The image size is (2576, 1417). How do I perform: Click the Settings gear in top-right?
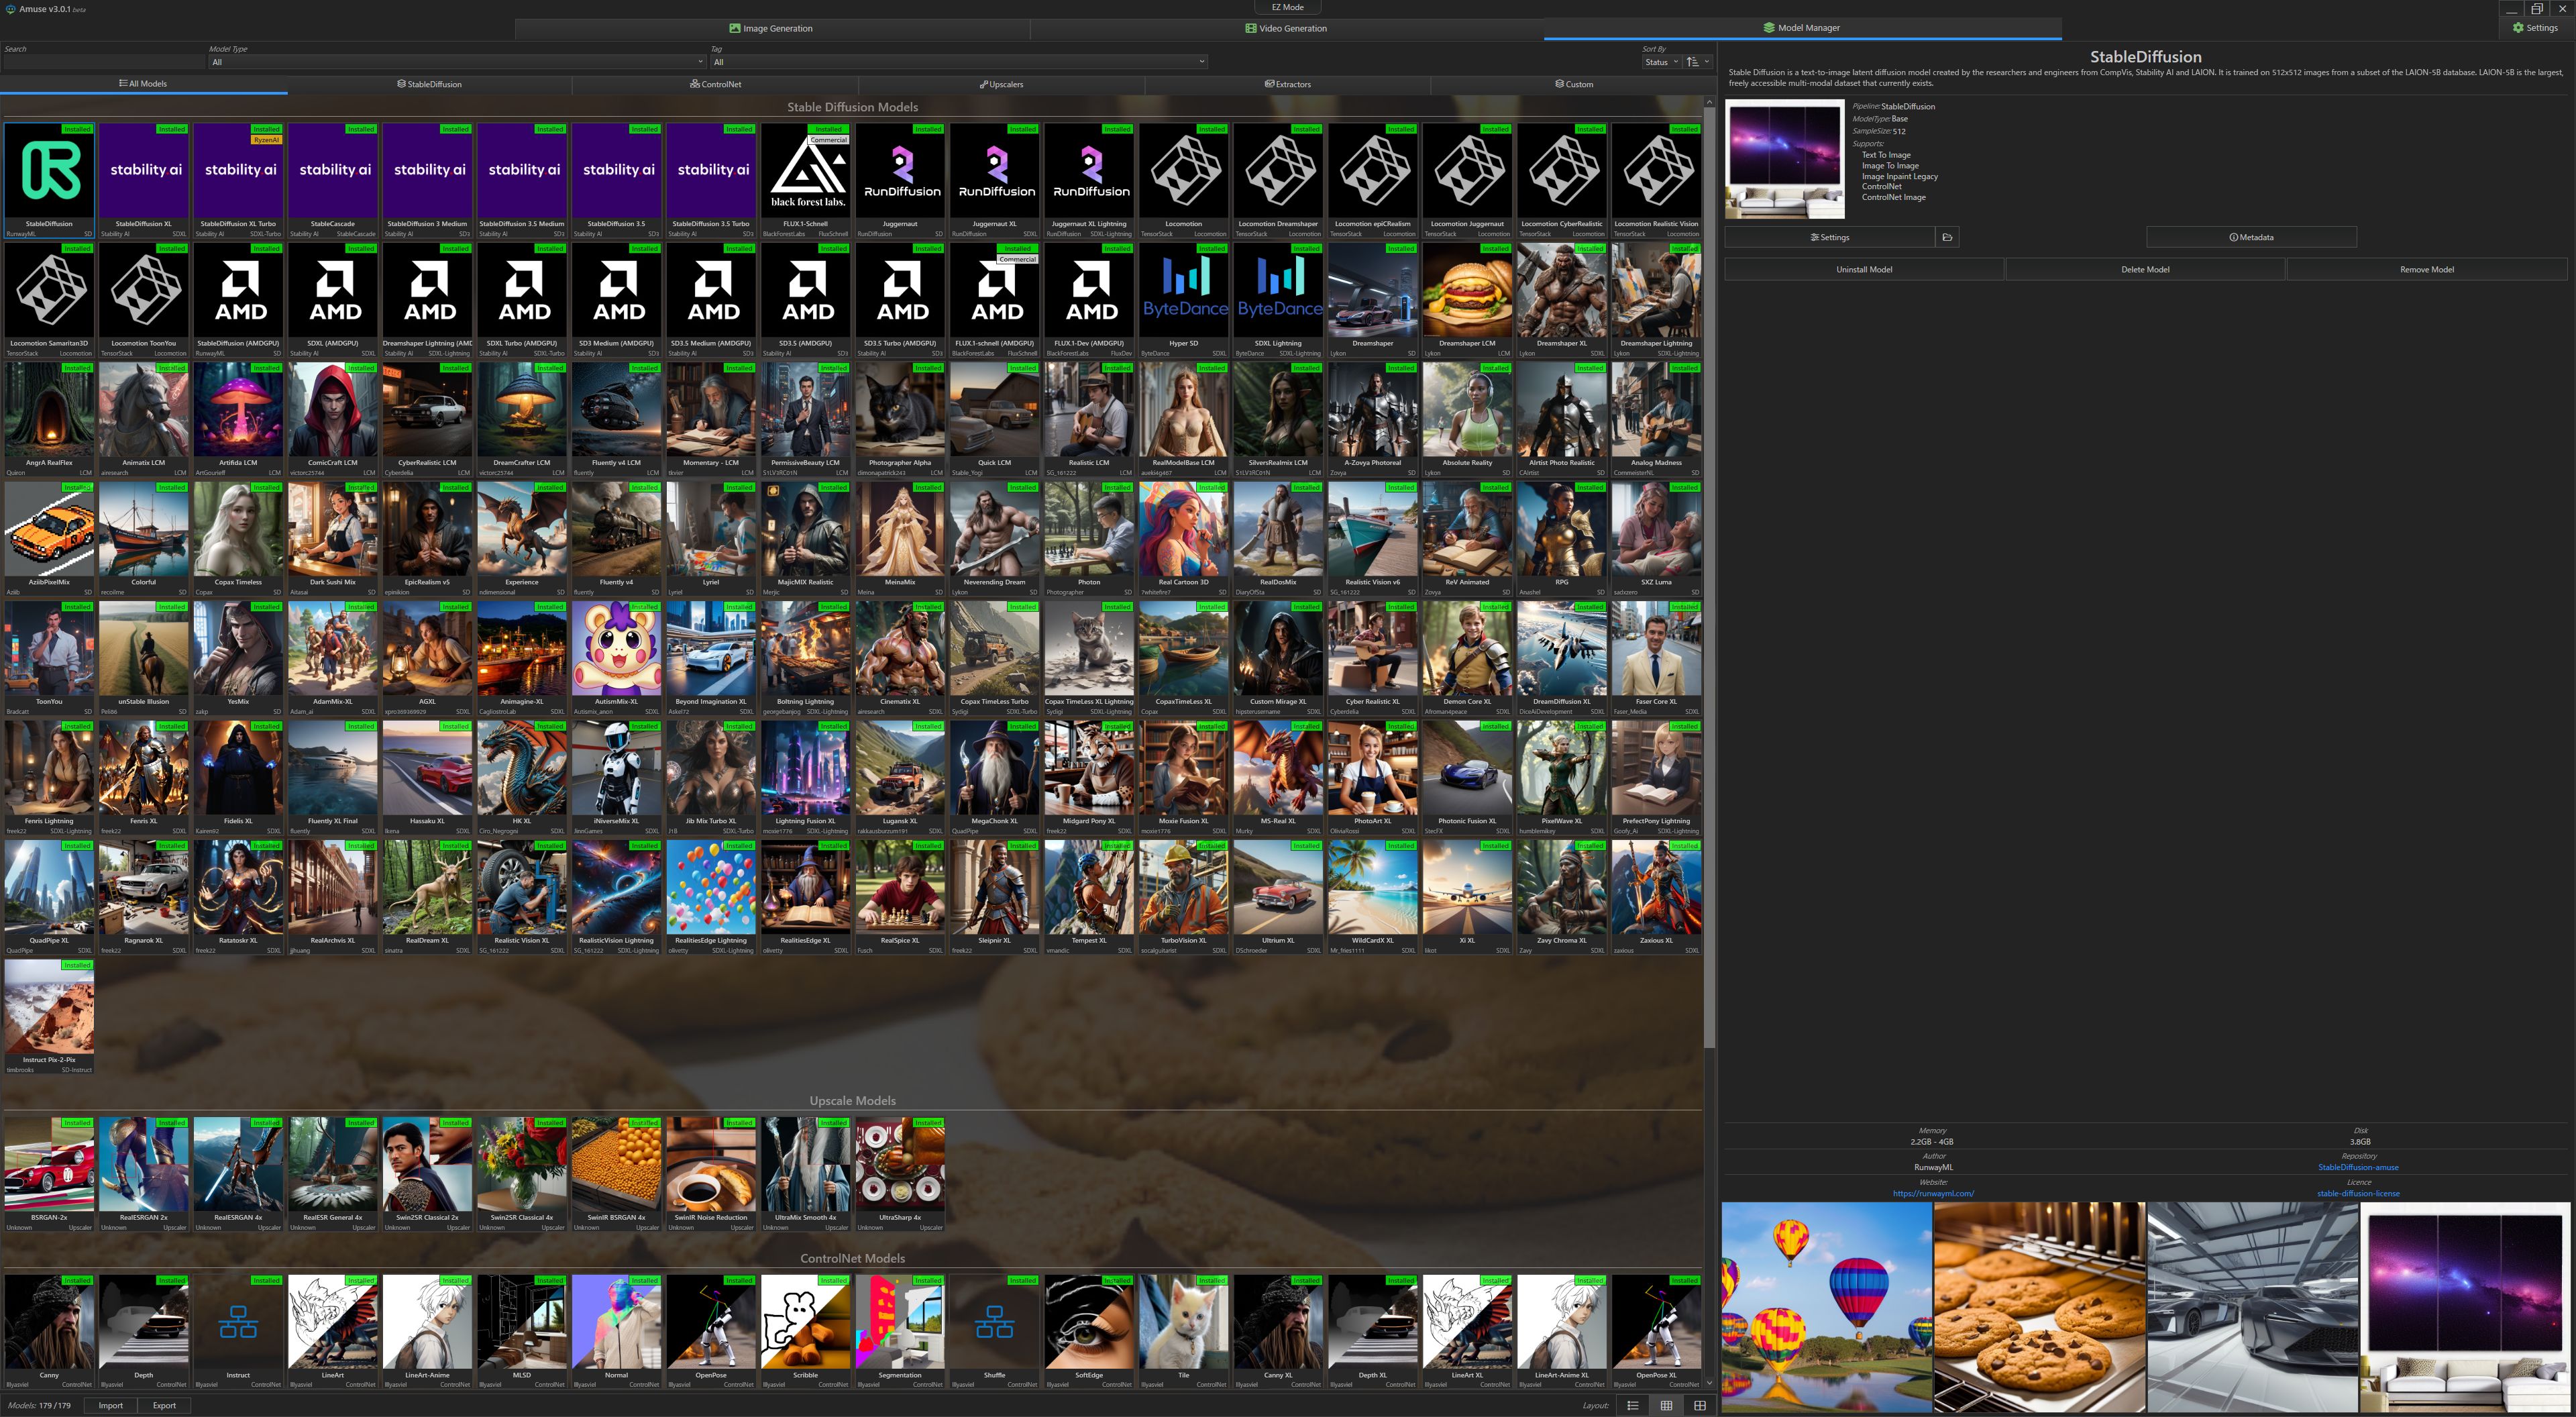pos(2535,28)
